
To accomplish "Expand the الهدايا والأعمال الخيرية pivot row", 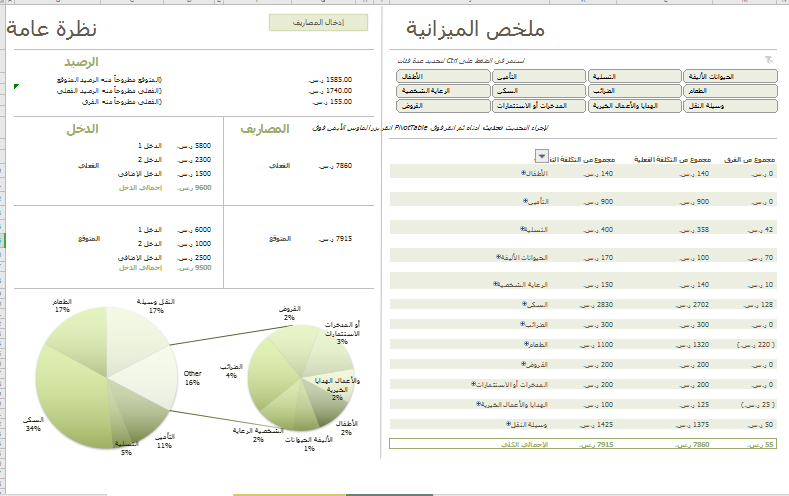I will (479, 404).
